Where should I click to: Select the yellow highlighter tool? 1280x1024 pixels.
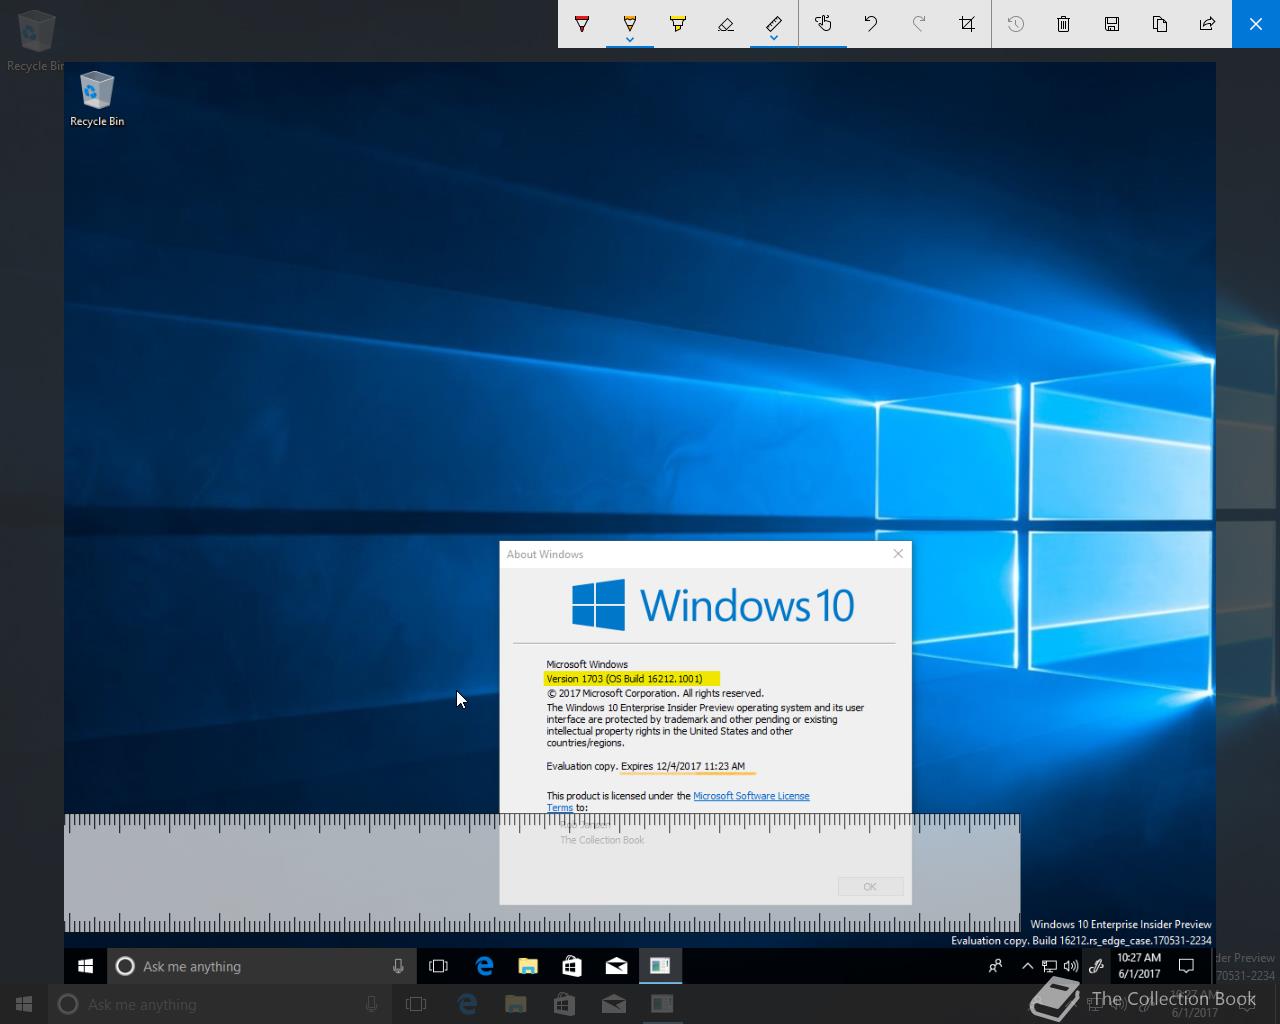pyautogui.click(x=678, y=24)
